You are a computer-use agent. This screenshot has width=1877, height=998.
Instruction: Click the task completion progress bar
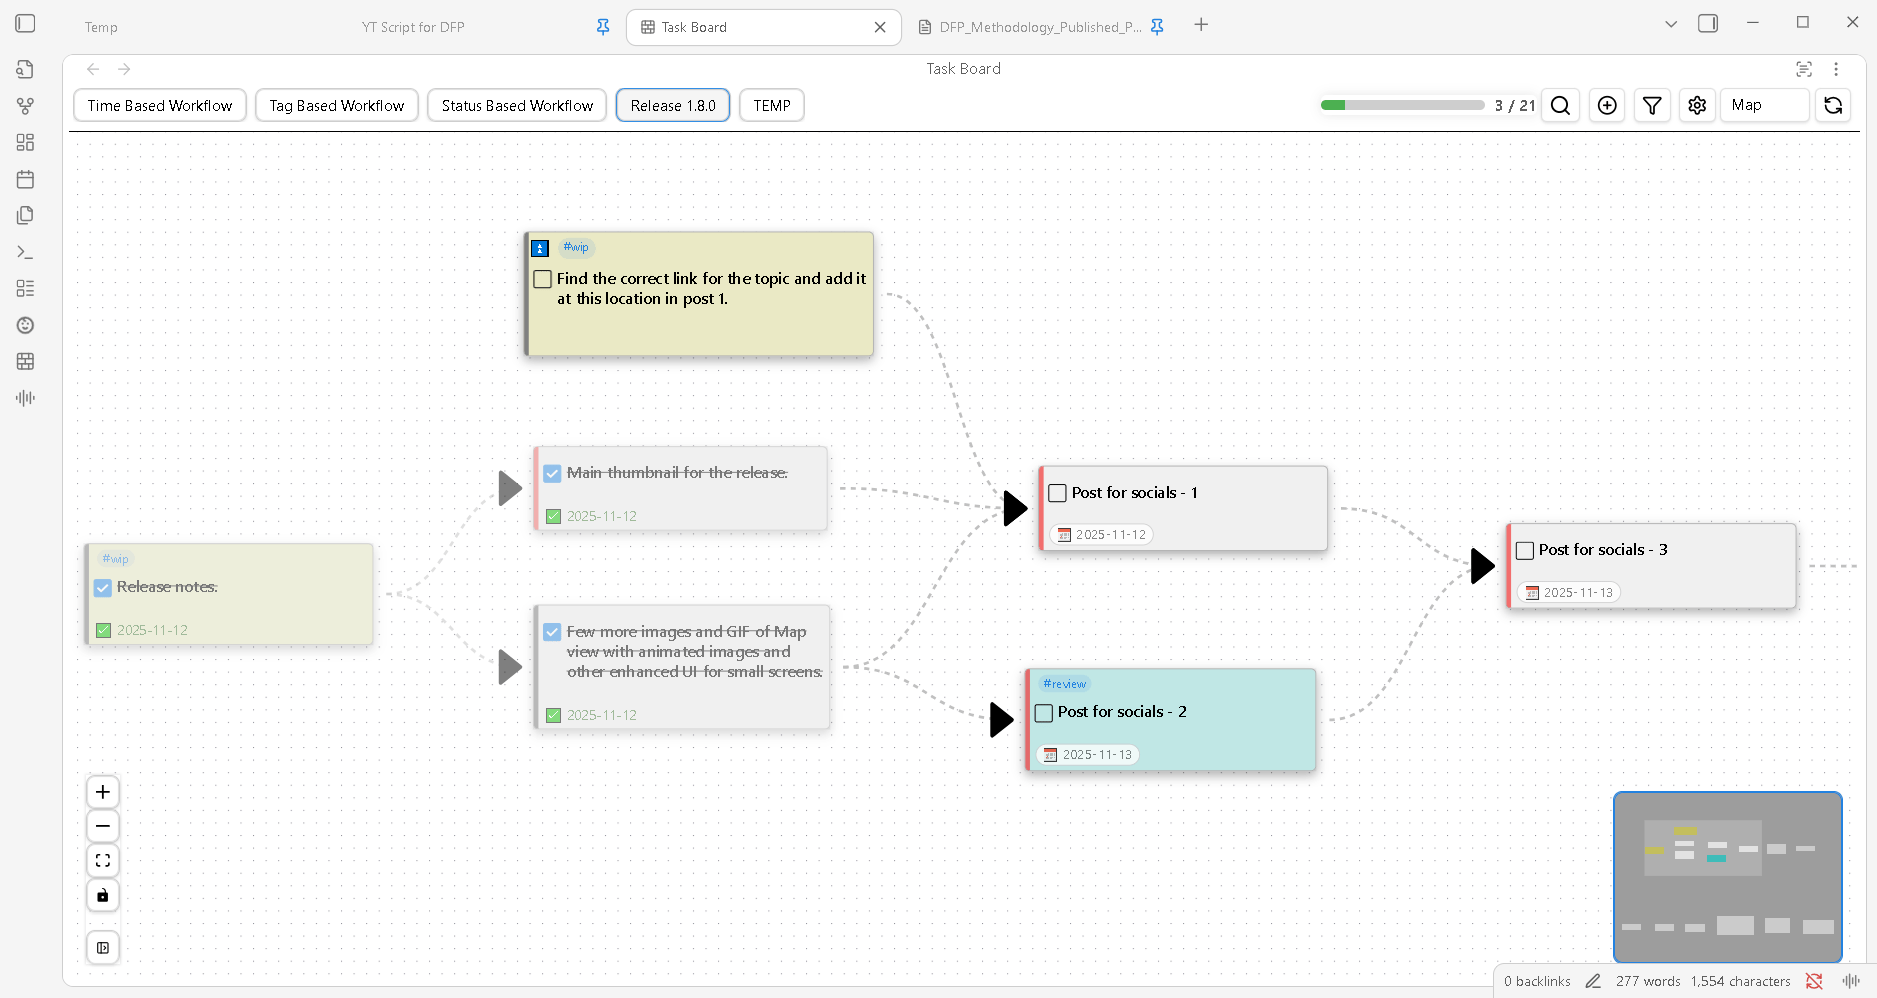coord(1402,105)
